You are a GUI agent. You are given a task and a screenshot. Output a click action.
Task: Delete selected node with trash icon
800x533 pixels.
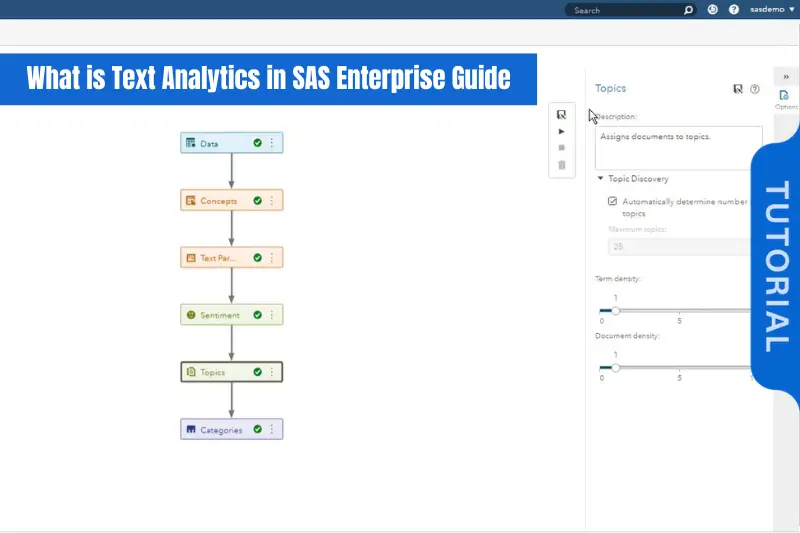(562, 165)
